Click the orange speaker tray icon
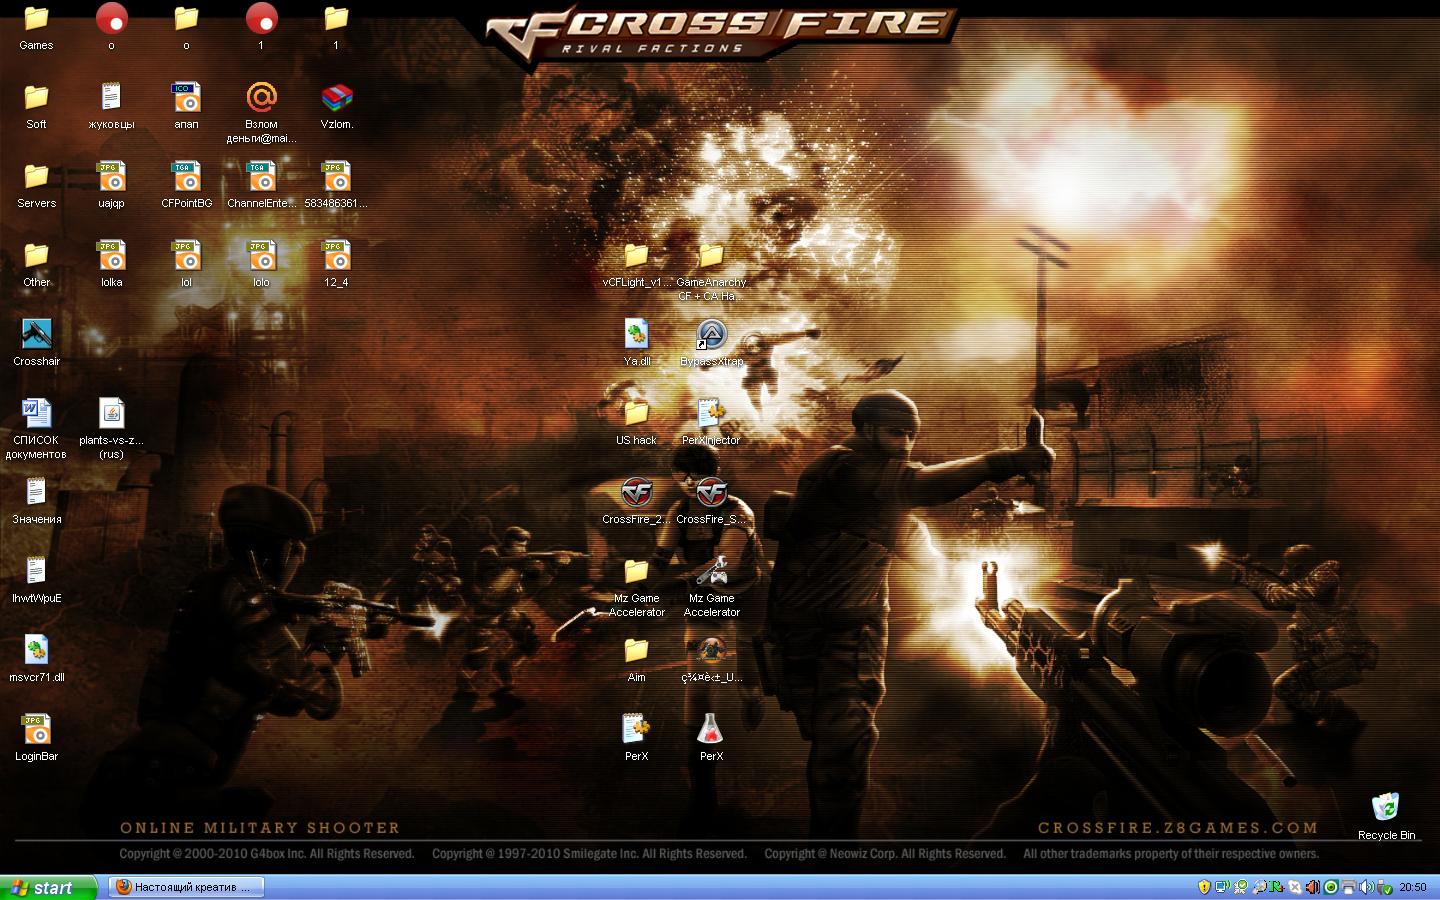1440x900 pixels. pos(1313,887)
